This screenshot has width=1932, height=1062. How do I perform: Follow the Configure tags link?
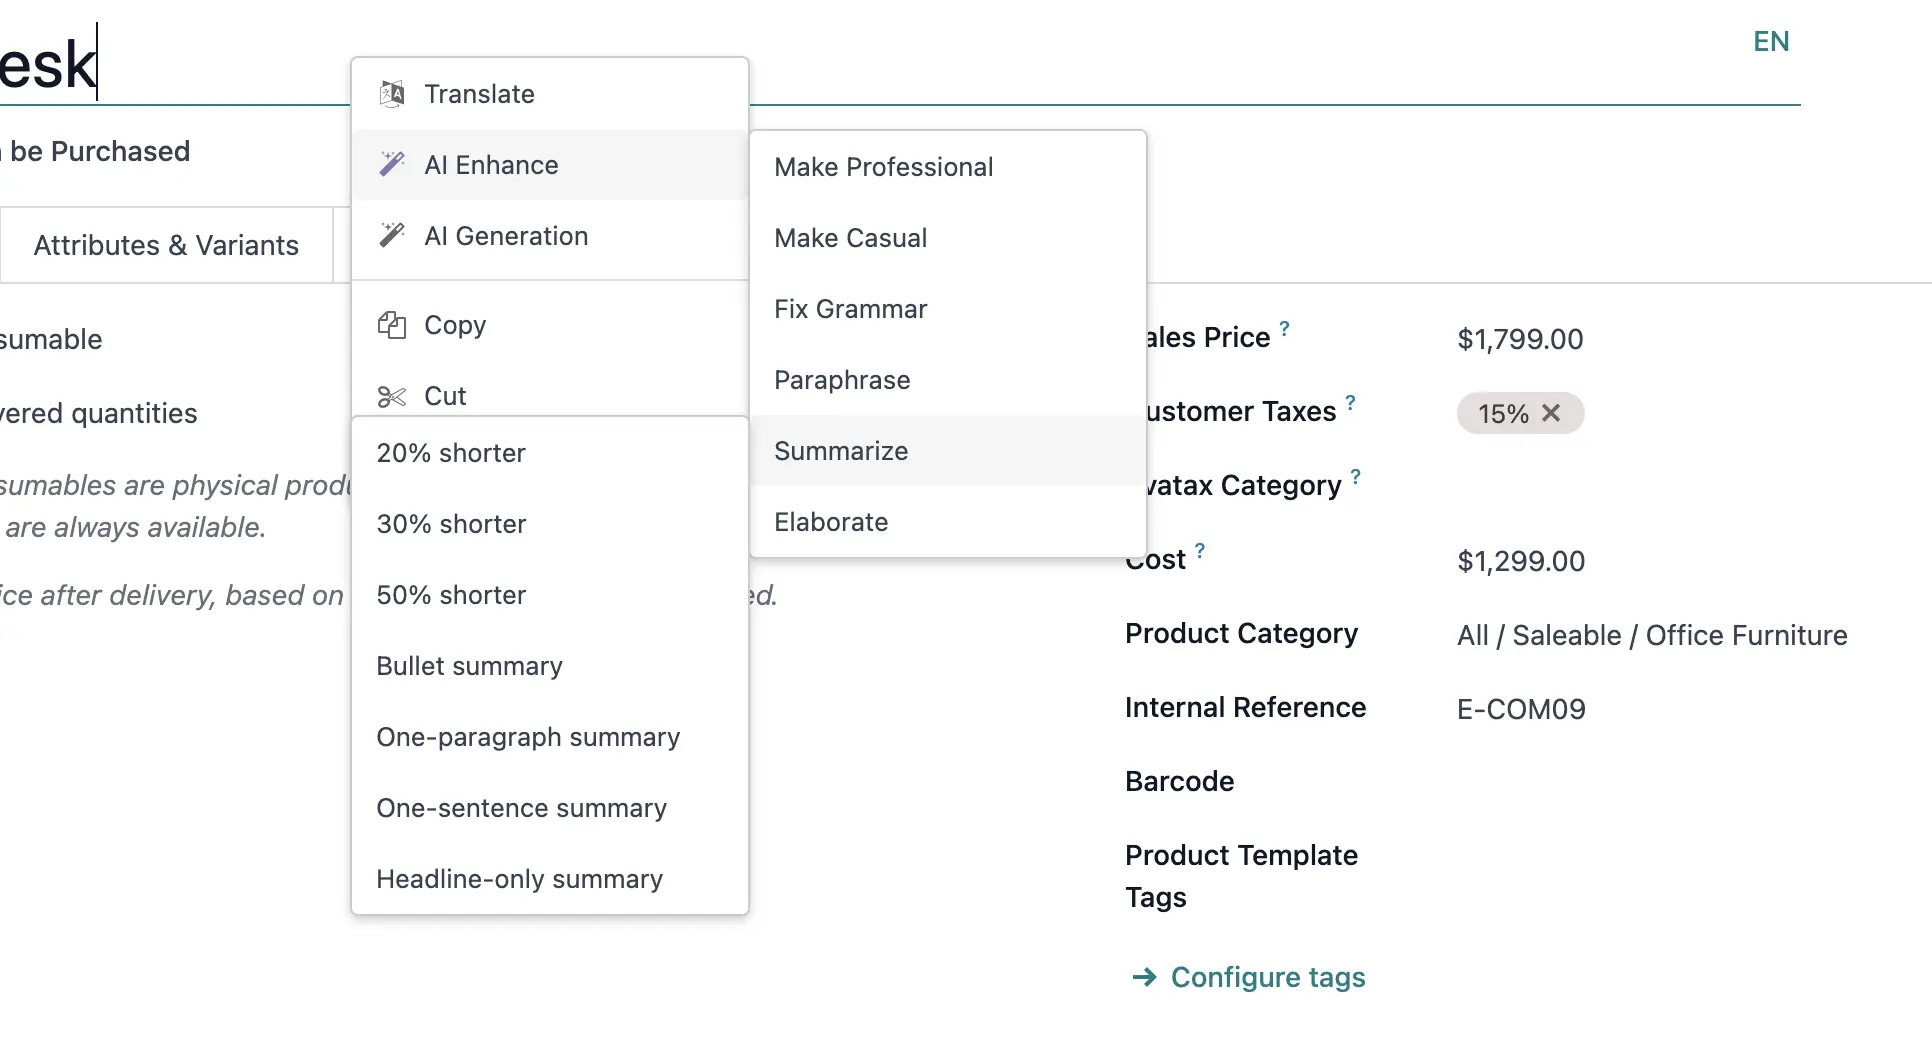[x=1267, y=977]
